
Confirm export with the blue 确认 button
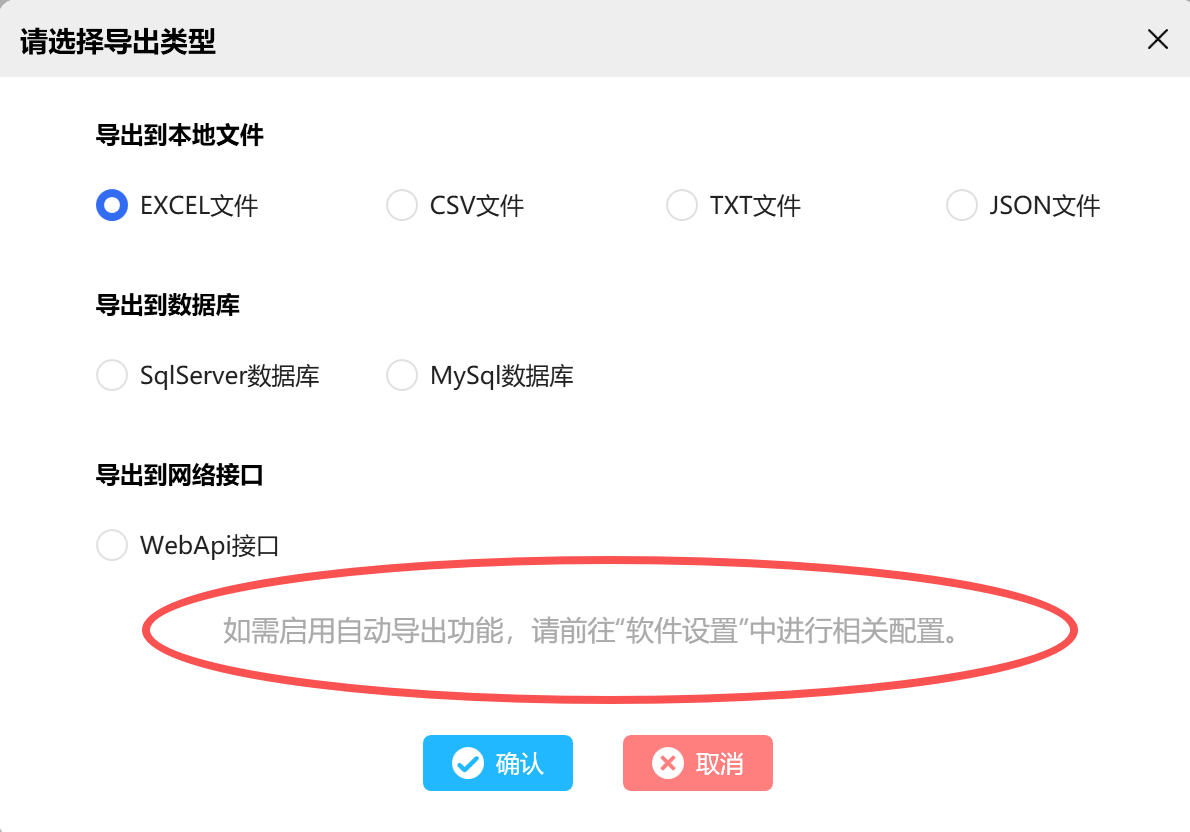(498, 763)
